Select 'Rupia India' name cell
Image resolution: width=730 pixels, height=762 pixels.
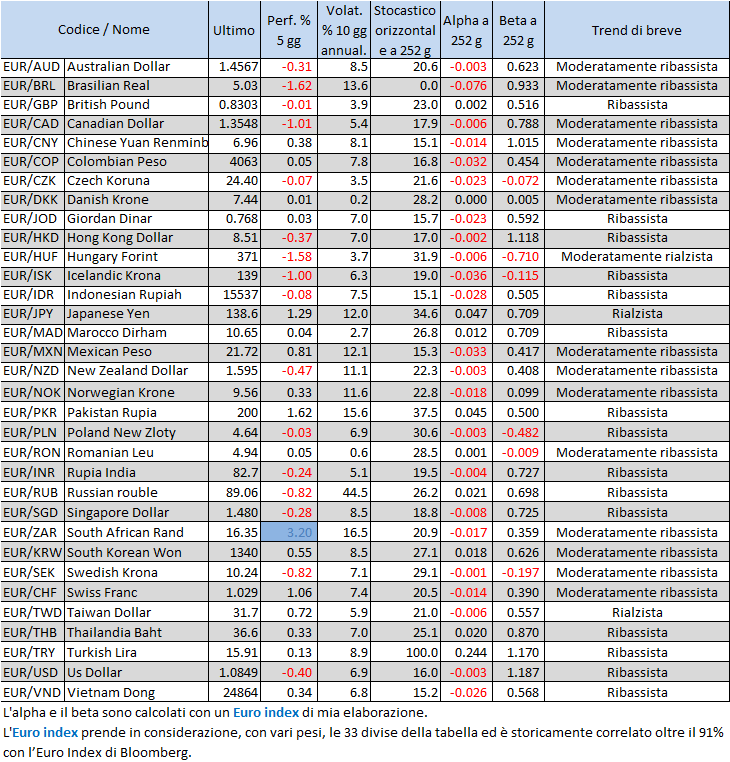click(x=137, y=472)
